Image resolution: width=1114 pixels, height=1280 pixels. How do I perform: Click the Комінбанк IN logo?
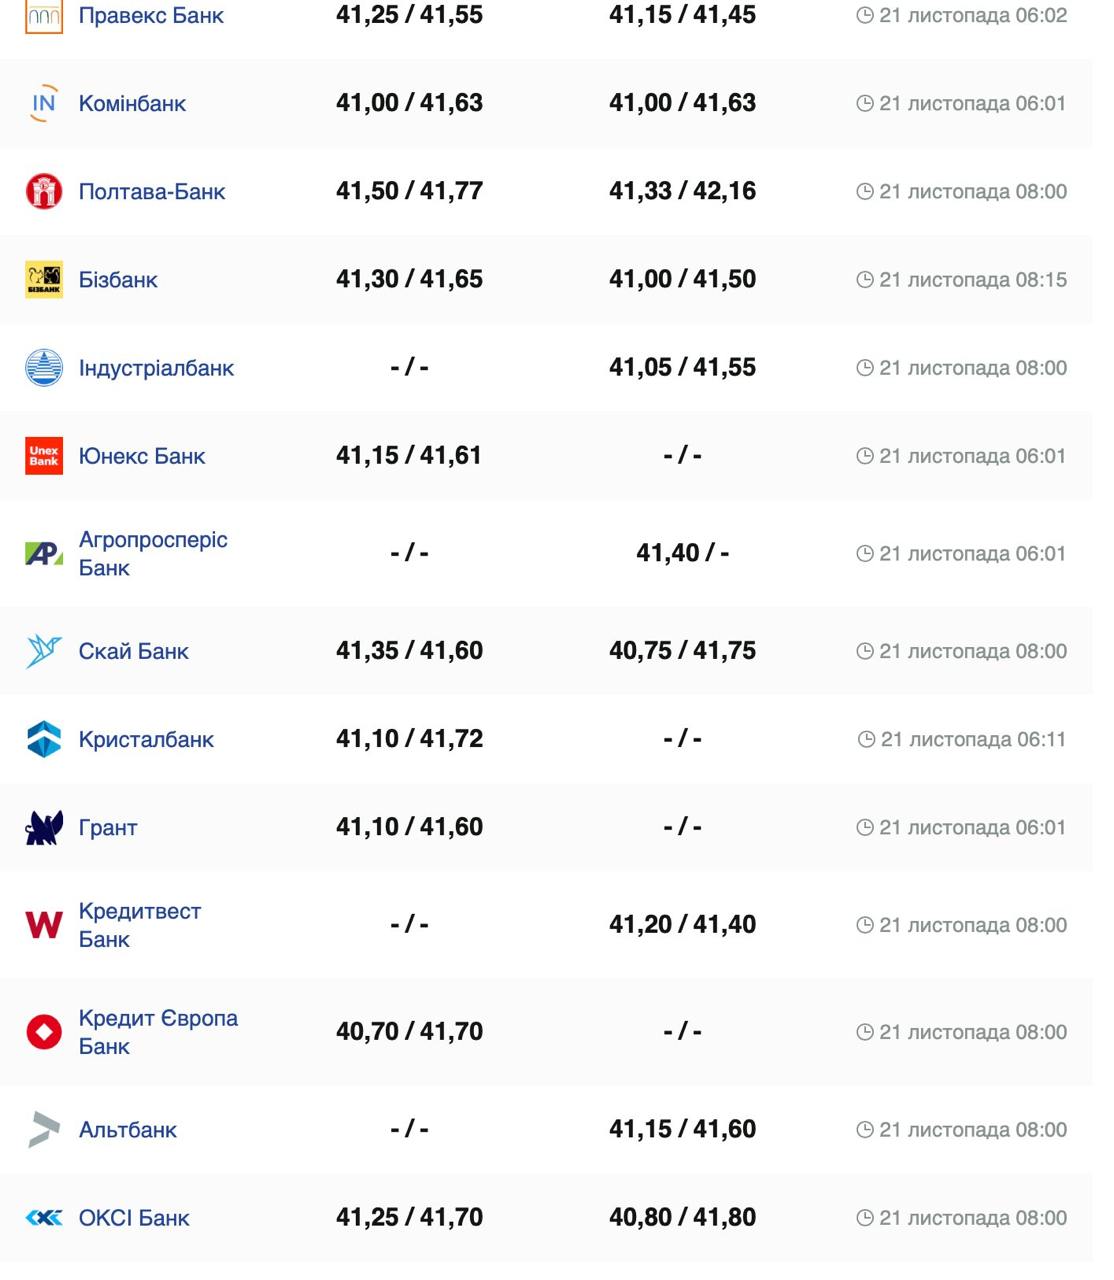coord(44,103)
